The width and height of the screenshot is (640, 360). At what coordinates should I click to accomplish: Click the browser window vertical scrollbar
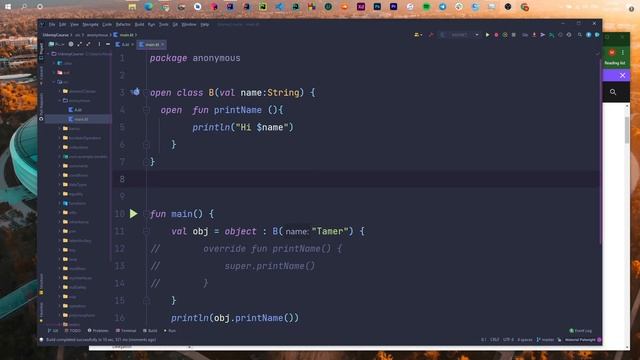[x=627, y=131]
